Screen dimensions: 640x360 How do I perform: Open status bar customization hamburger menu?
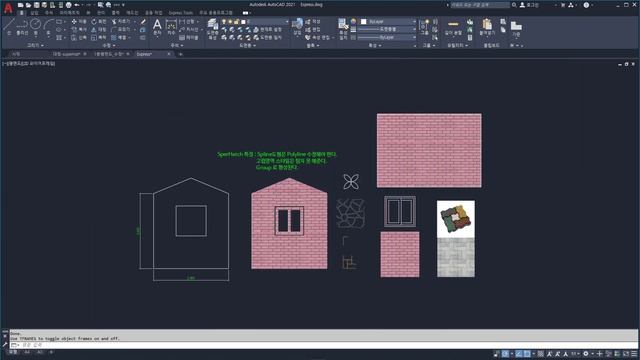[634, 354]
